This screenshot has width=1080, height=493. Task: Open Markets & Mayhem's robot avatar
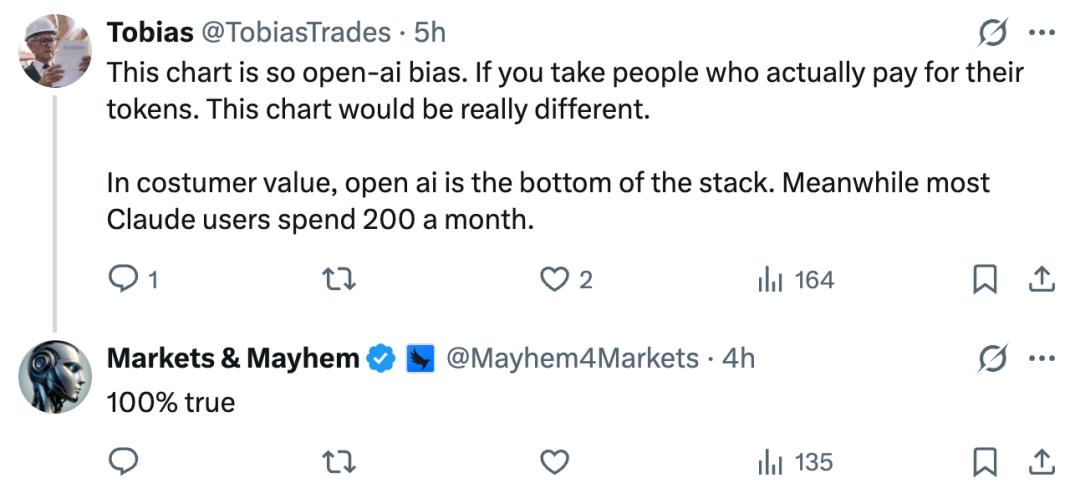click(x=56, y=376)
